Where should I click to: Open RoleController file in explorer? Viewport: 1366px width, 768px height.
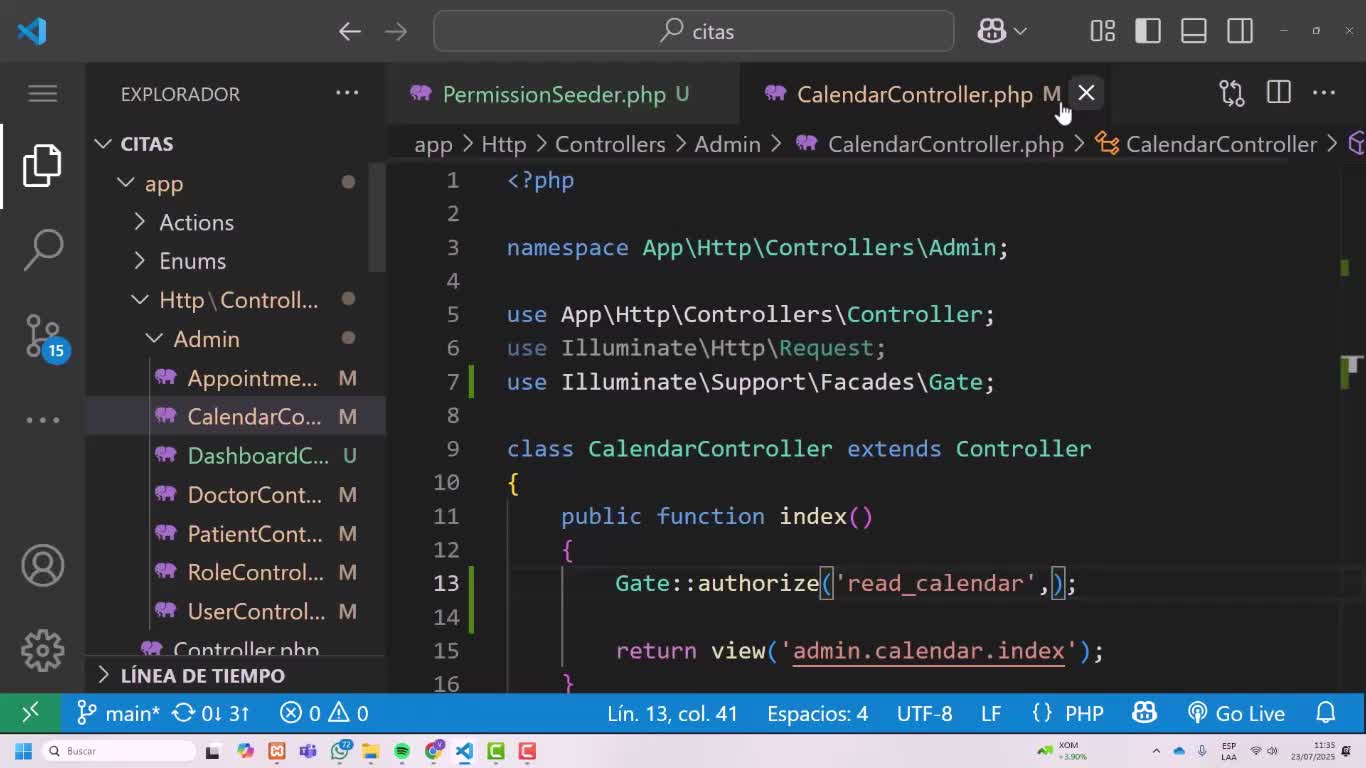(235, 573)
